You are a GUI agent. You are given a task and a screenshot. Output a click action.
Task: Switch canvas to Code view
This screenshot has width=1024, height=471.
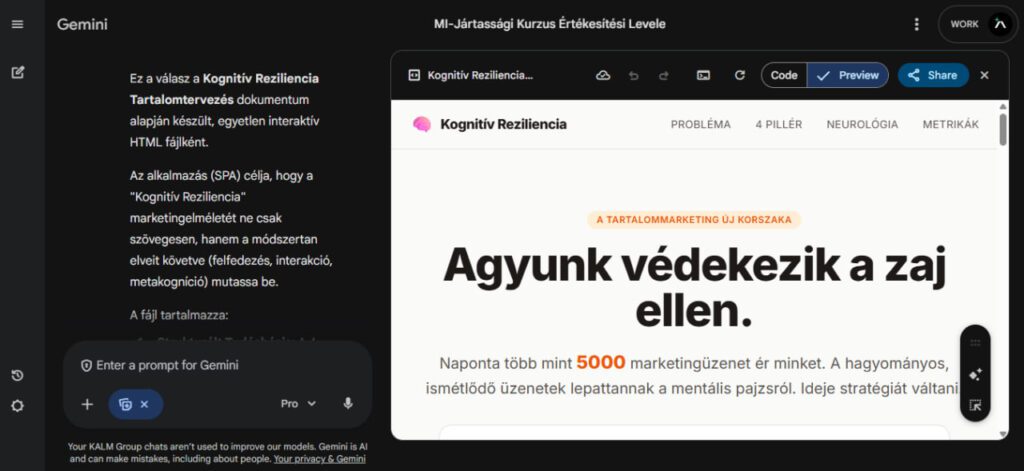coord(784,75)
